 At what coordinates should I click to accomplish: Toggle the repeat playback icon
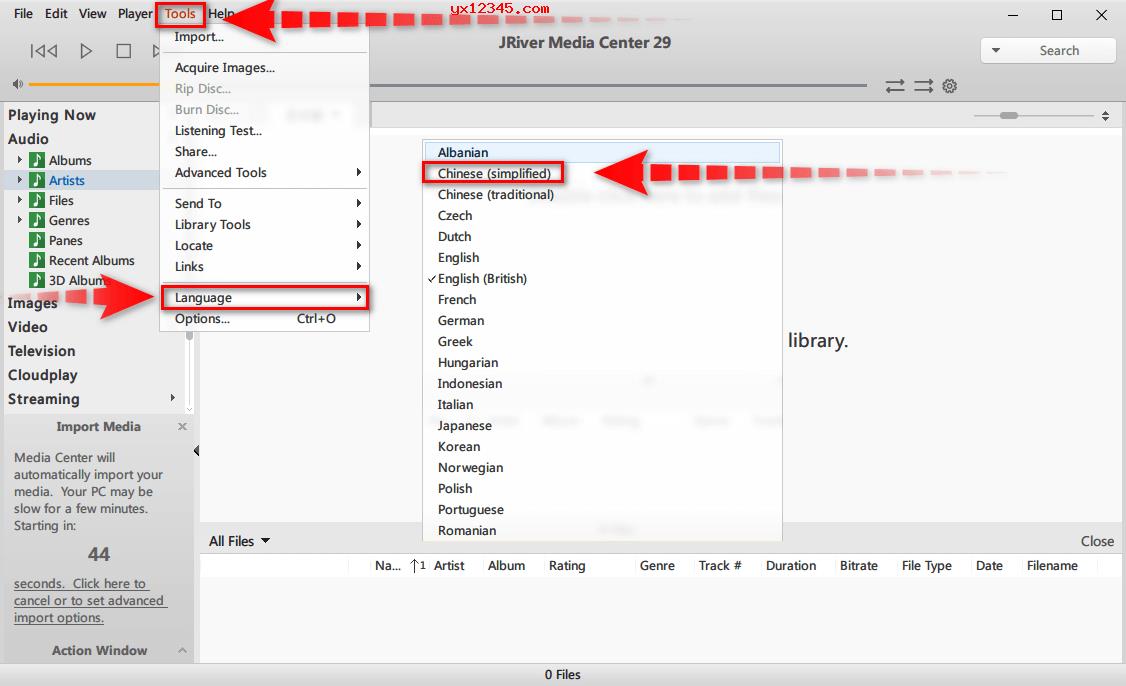(895, 86)
